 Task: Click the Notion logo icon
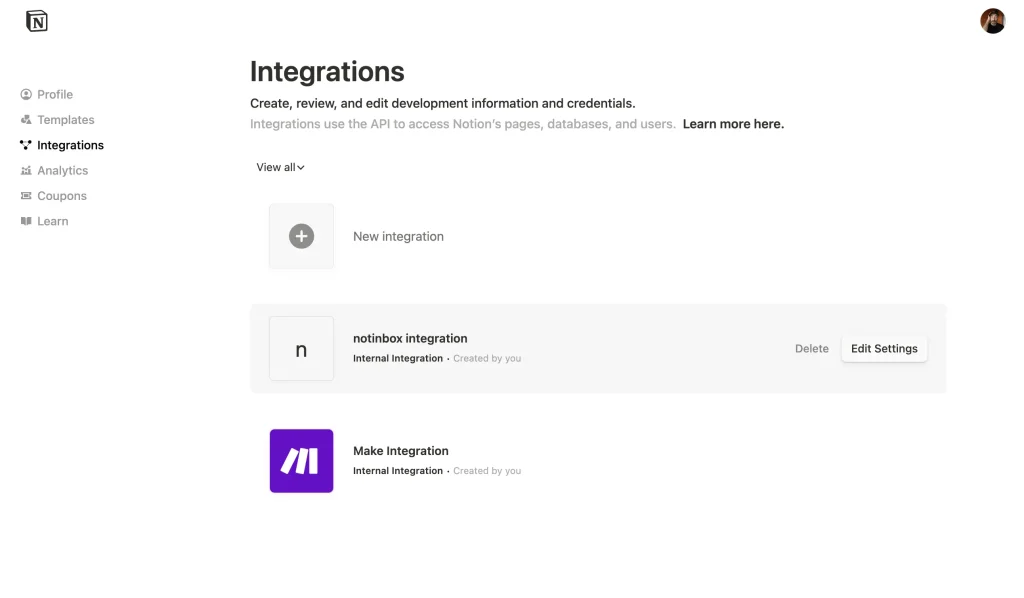tap(37, 21)
